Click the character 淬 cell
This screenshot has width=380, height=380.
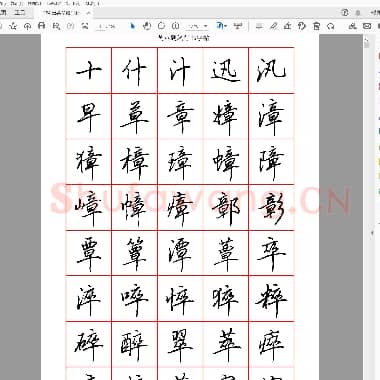point(89,299)
